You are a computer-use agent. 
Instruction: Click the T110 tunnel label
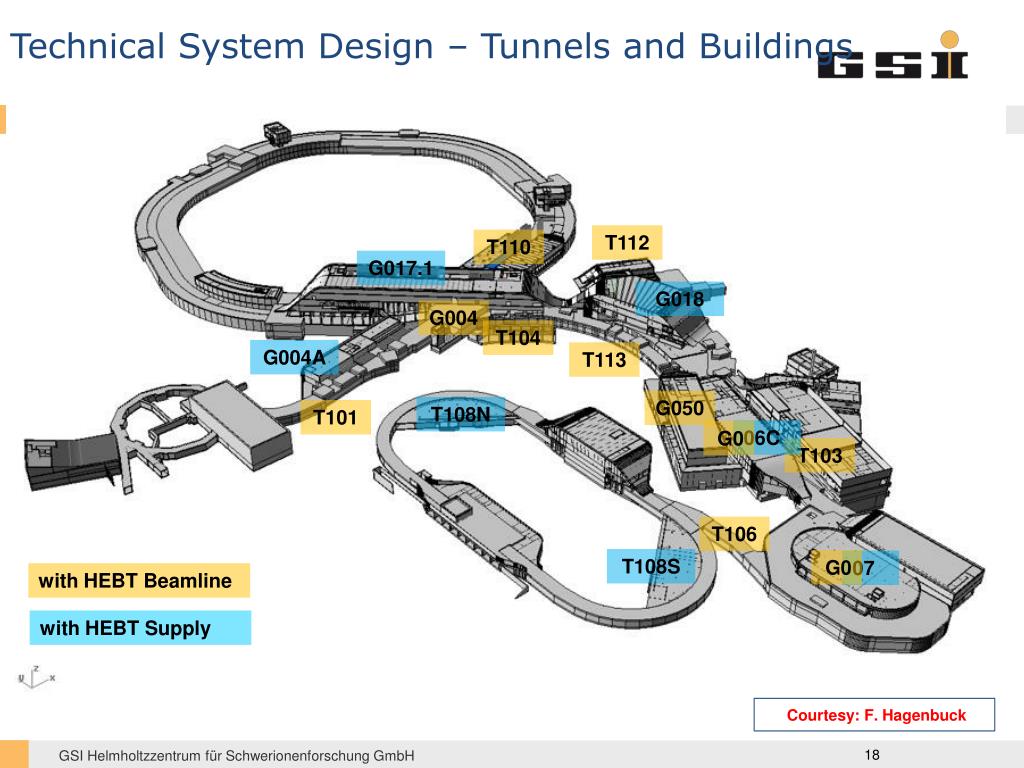coord(509,247)
